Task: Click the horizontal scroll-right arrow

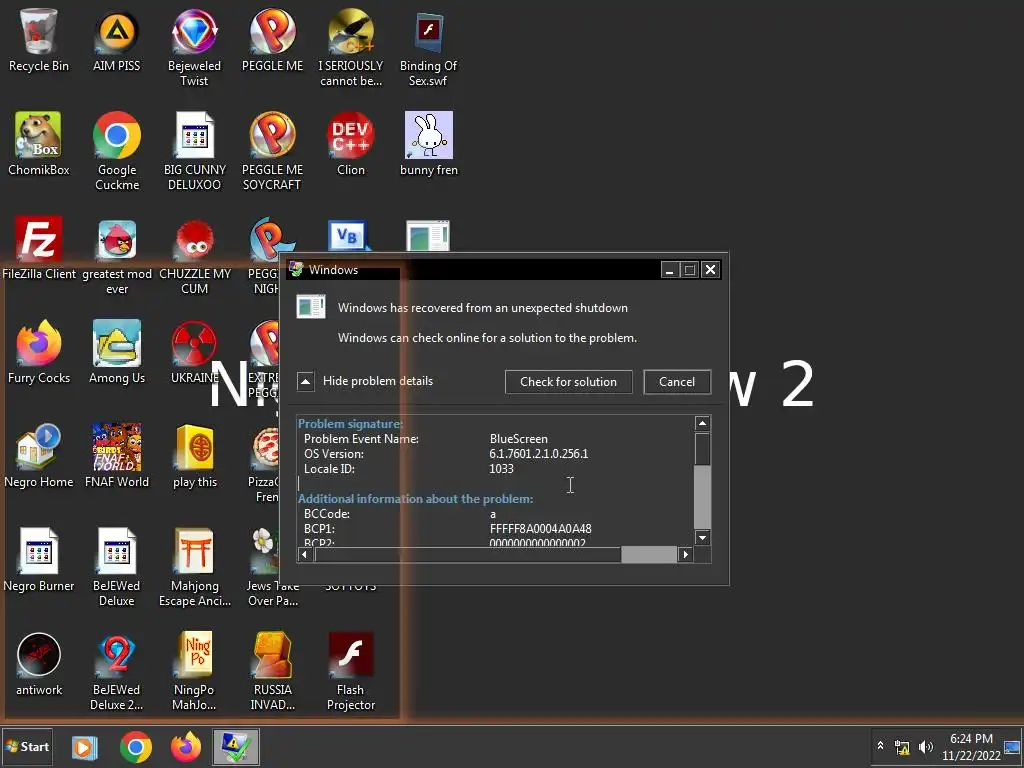Action: tap(685, 554)
